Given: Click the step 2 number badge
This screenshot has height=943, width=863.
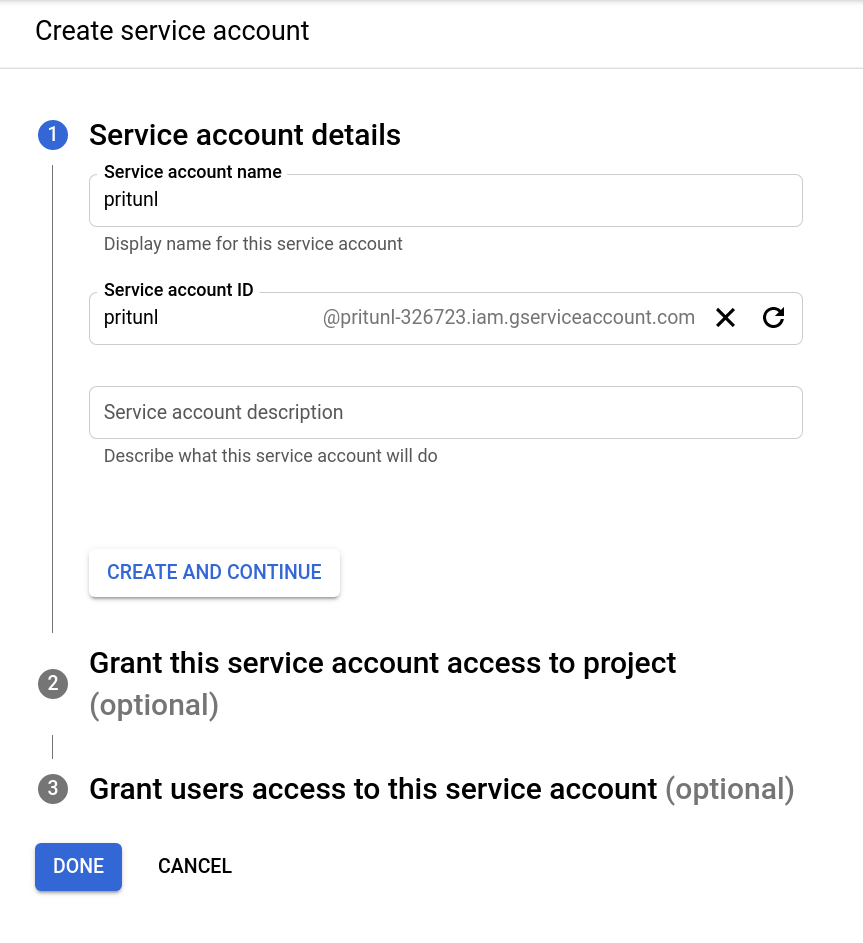Looking at the screenshot, I should (x=52, y=684).
